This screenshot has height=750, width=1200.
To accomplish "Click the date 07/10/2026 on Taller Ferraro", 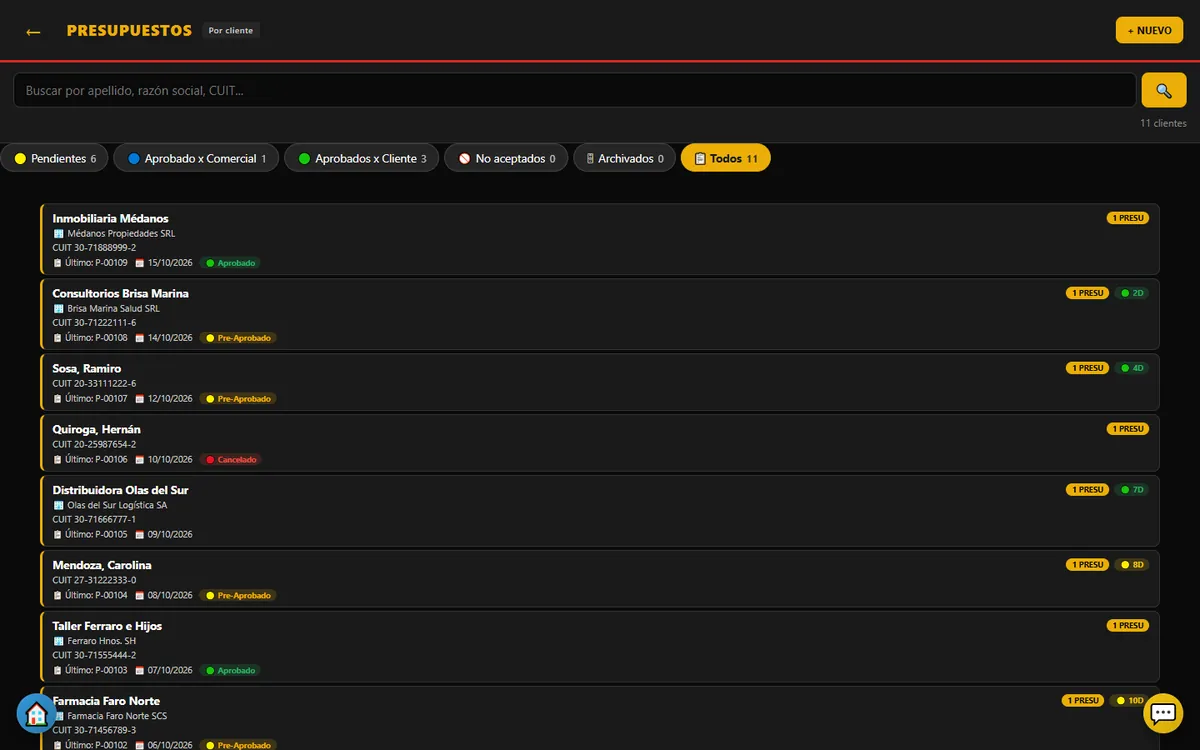I will pos(164,670).
